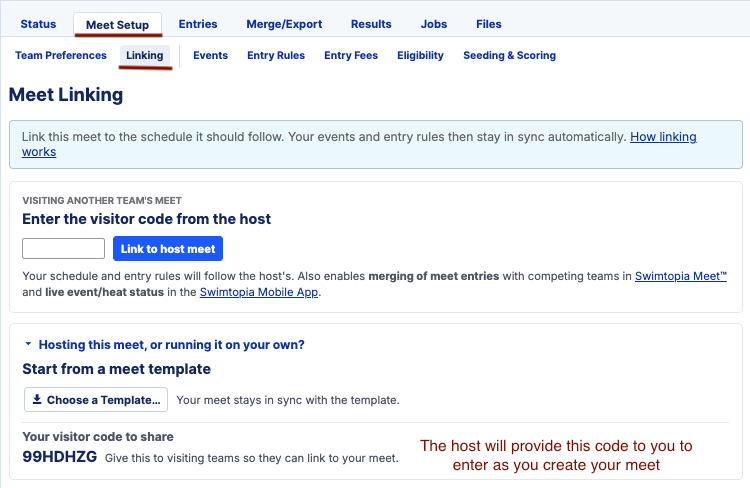Click the Enter the visitor code heading
Viewport: 750px width, 488px height.
coord(146,219)
